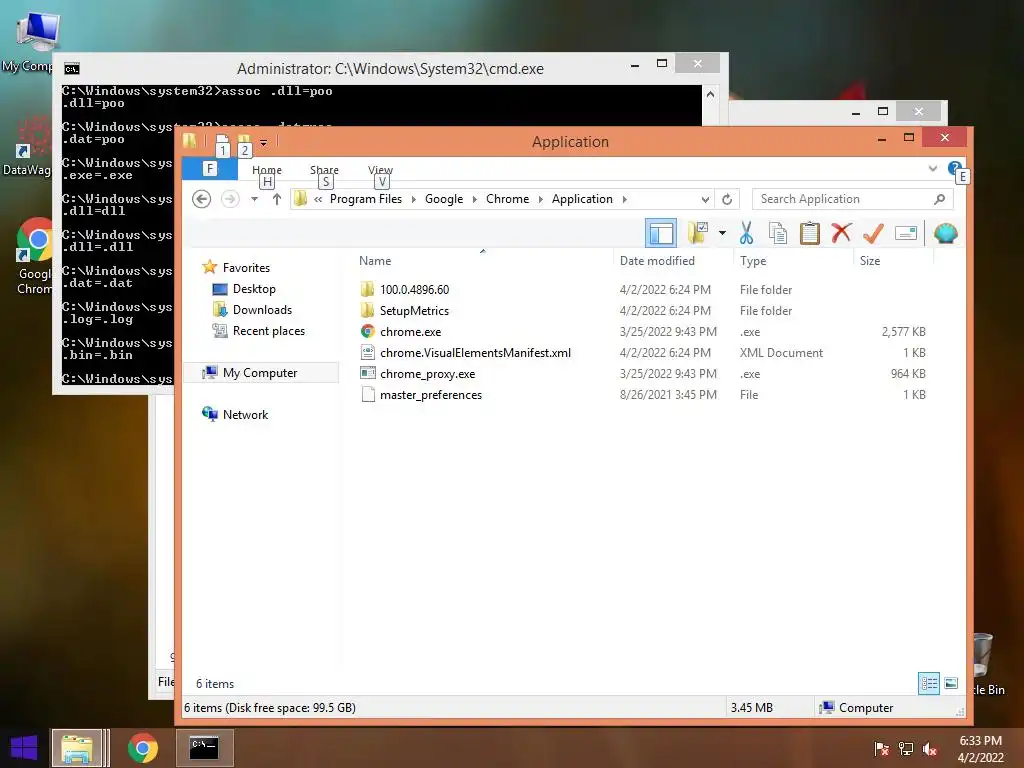
Task: Refresh the Application folder view
Action: point(727,199)
